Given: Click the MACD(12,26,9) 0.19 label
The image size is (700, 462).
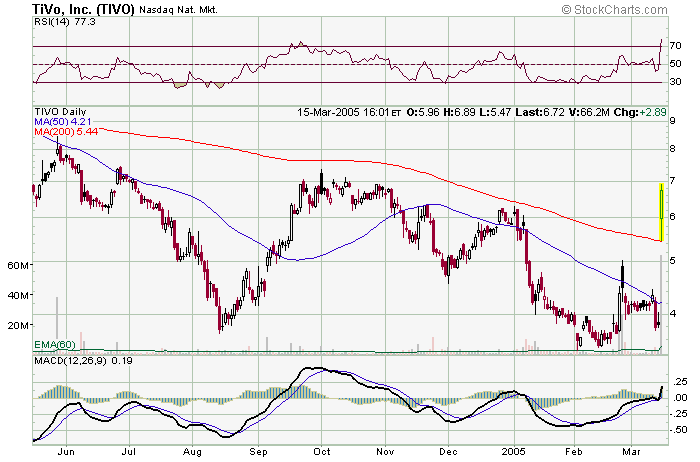Looking at the screenshot, I should point(83,360).
